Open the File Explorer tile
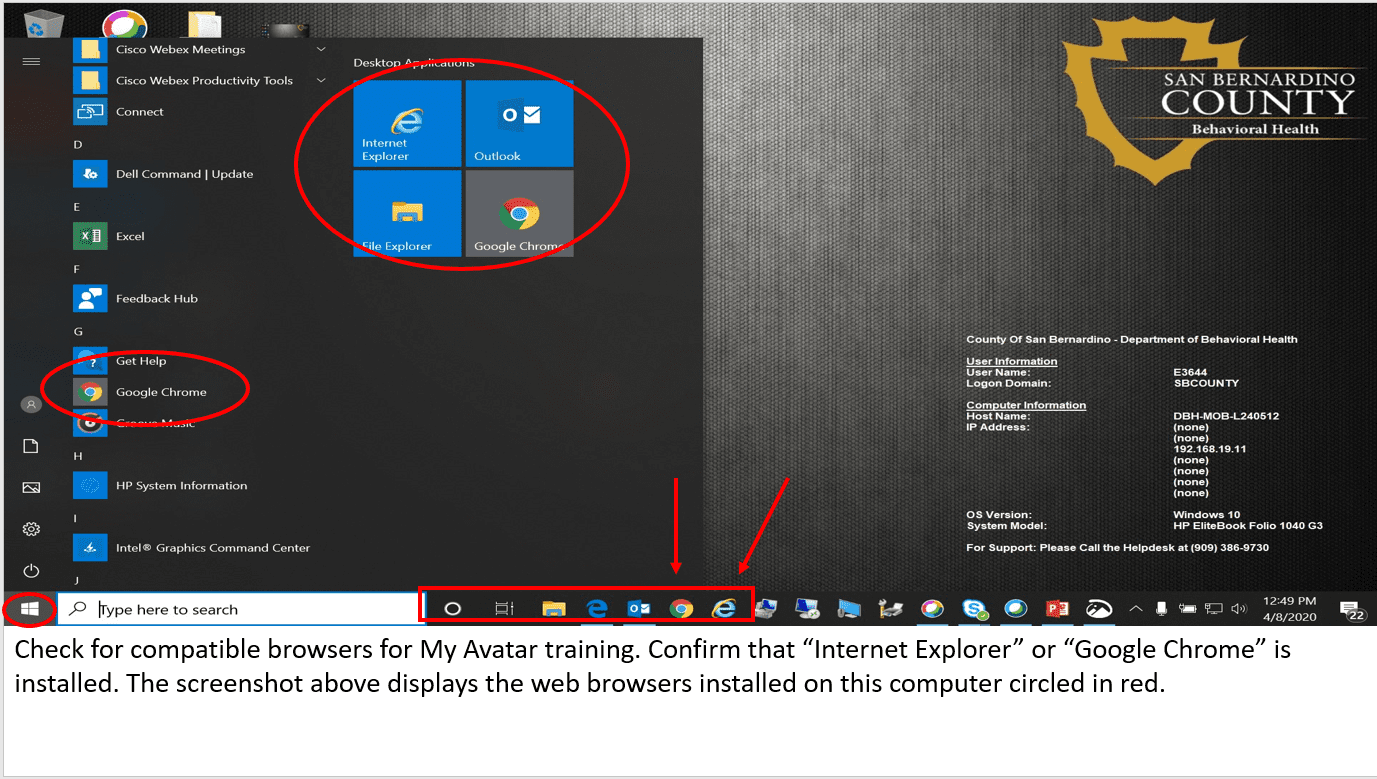Image resolution: width=1377 pixels, height=779 pixels. 407,213
